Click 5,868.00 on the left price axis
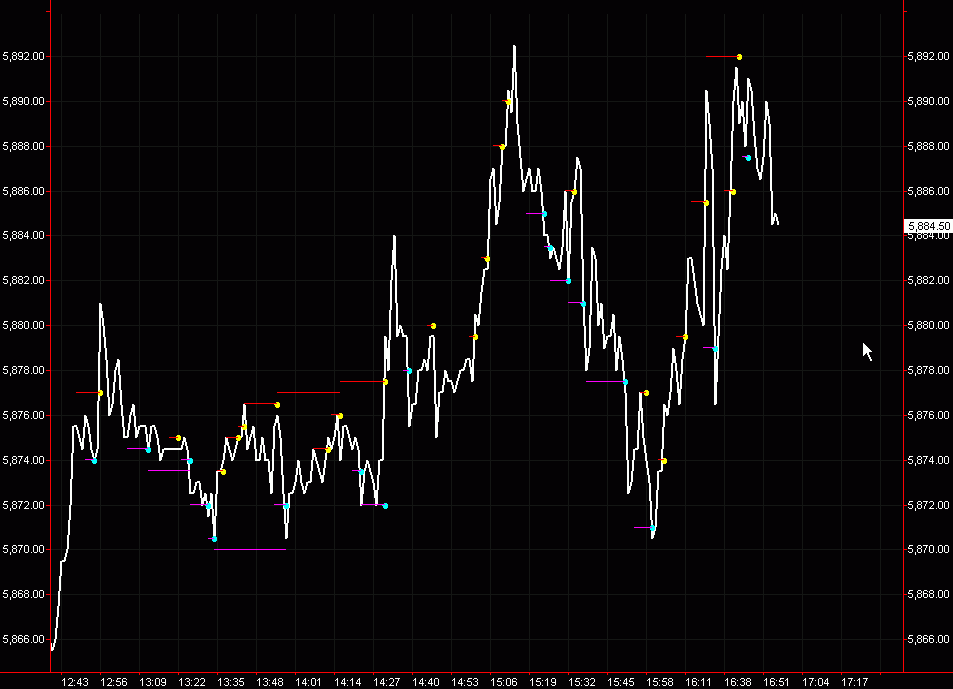 [x=23, y=594]
